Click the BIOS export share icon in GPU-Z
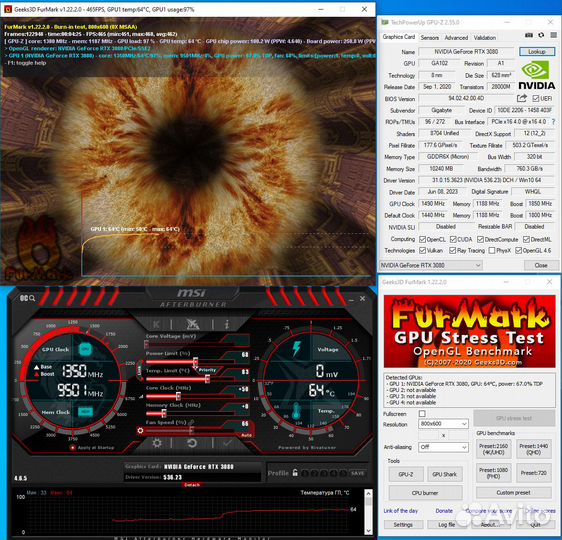Image resolution: width=562 pixels, height=540 pixels. click(x=522, y=98)
